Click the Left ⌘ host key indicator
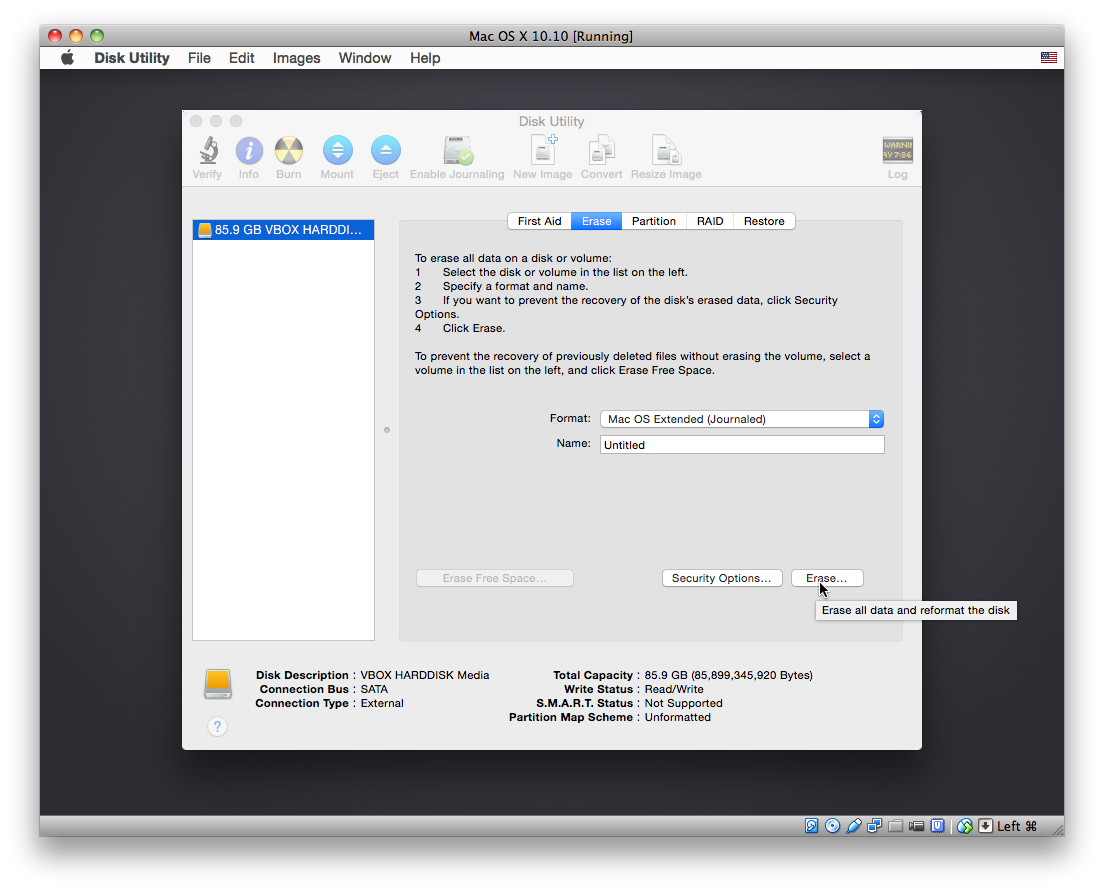Image resolution: width=1104 pixels, height=891 pixels. pyautogui.click(x=1017, y=825)
